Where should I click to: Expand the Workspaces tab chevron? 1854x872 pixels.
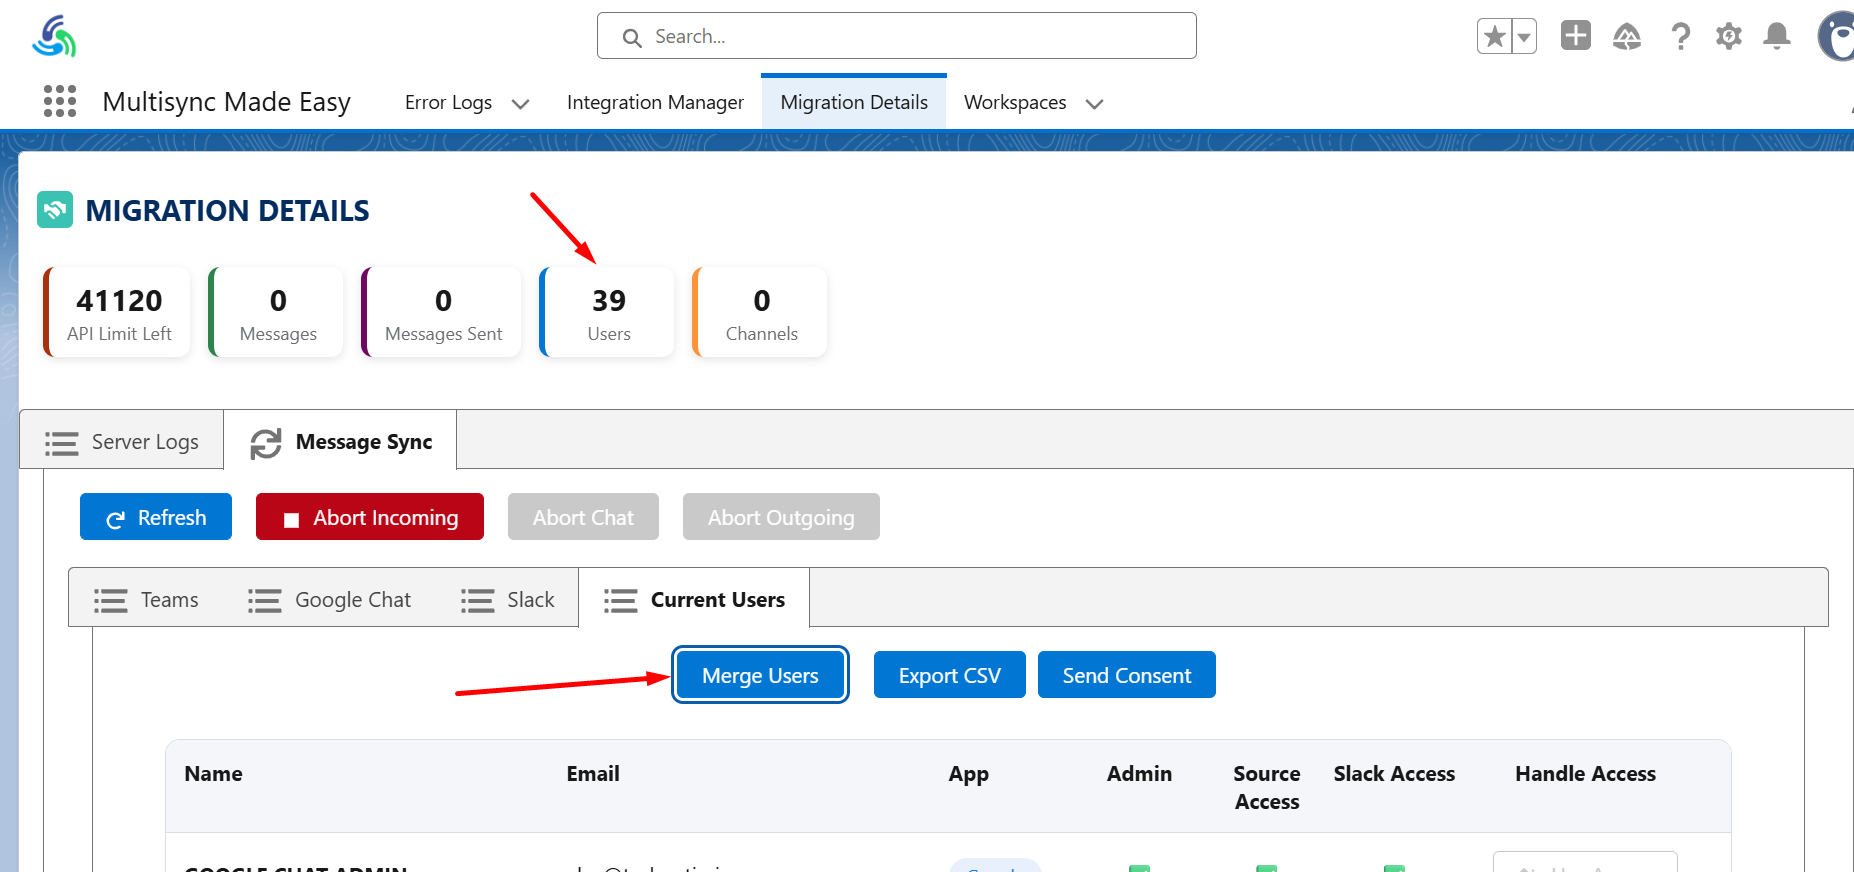1094,103
